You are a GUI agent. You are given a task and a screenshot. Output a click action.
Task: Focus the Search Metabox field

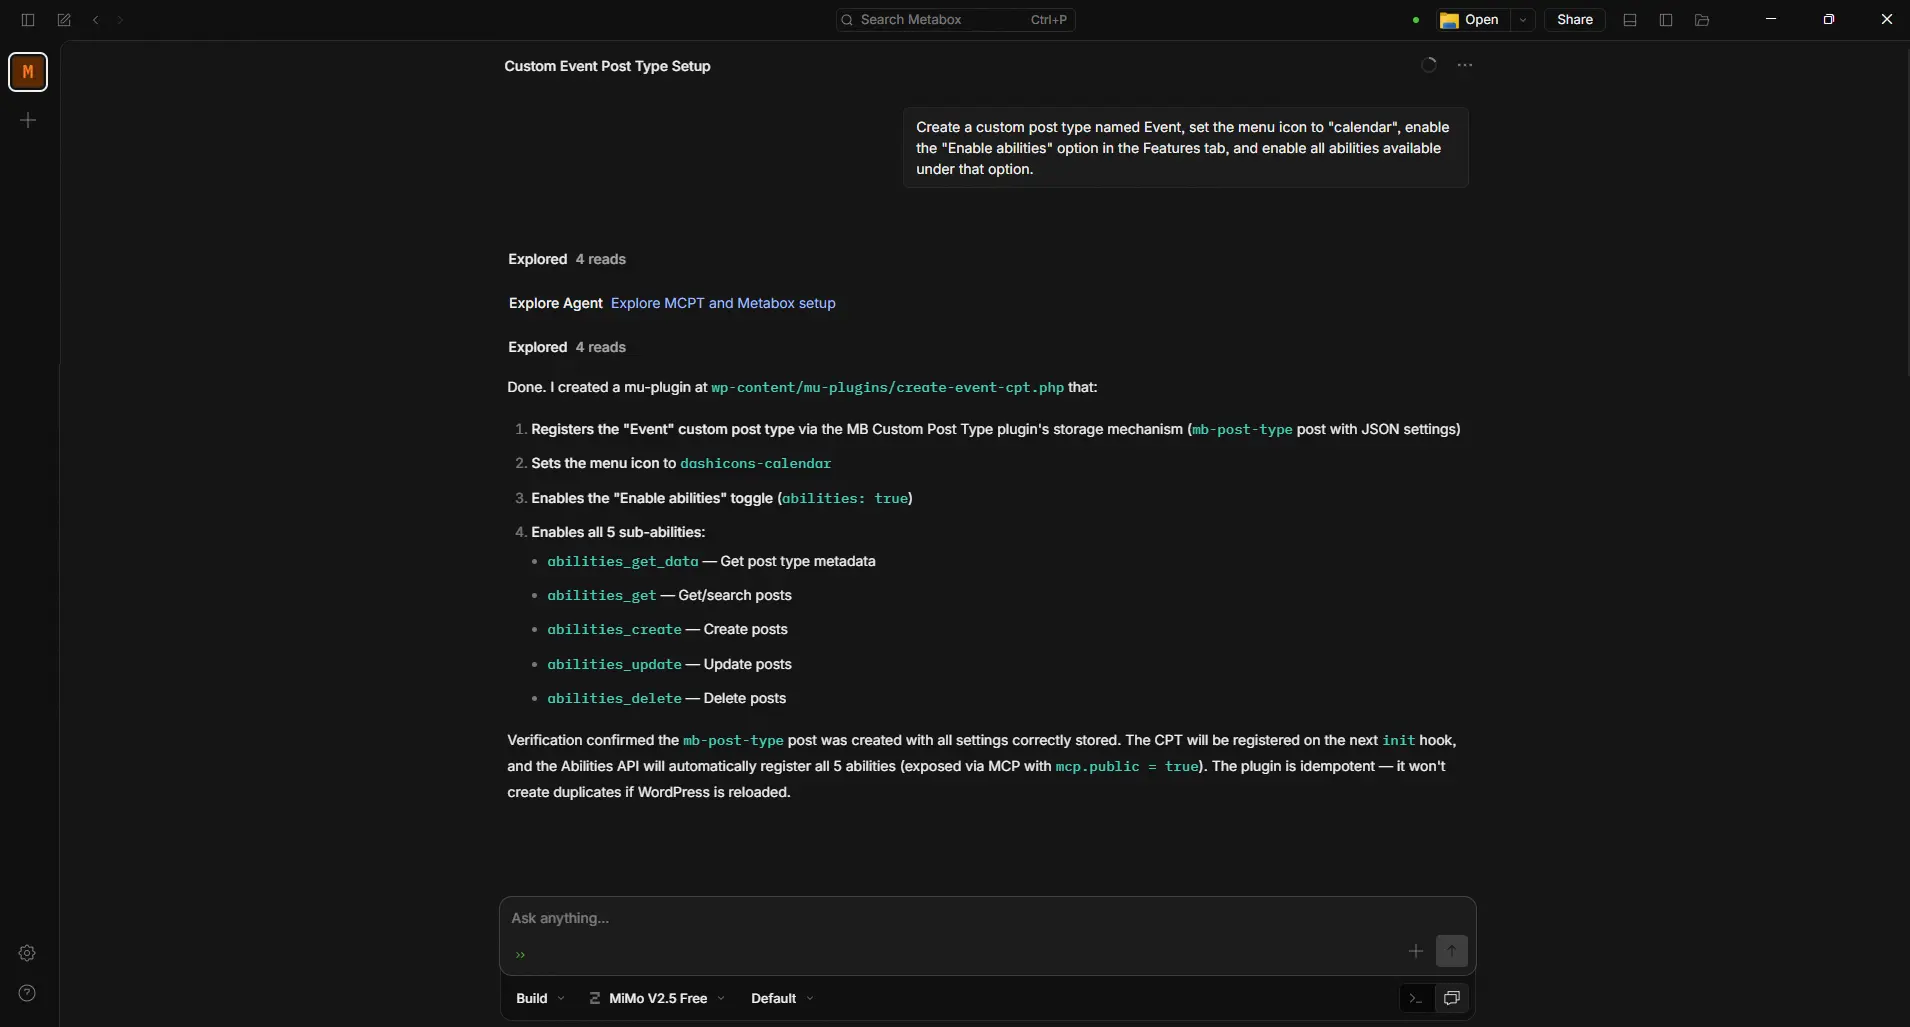(x=956, y=20)
